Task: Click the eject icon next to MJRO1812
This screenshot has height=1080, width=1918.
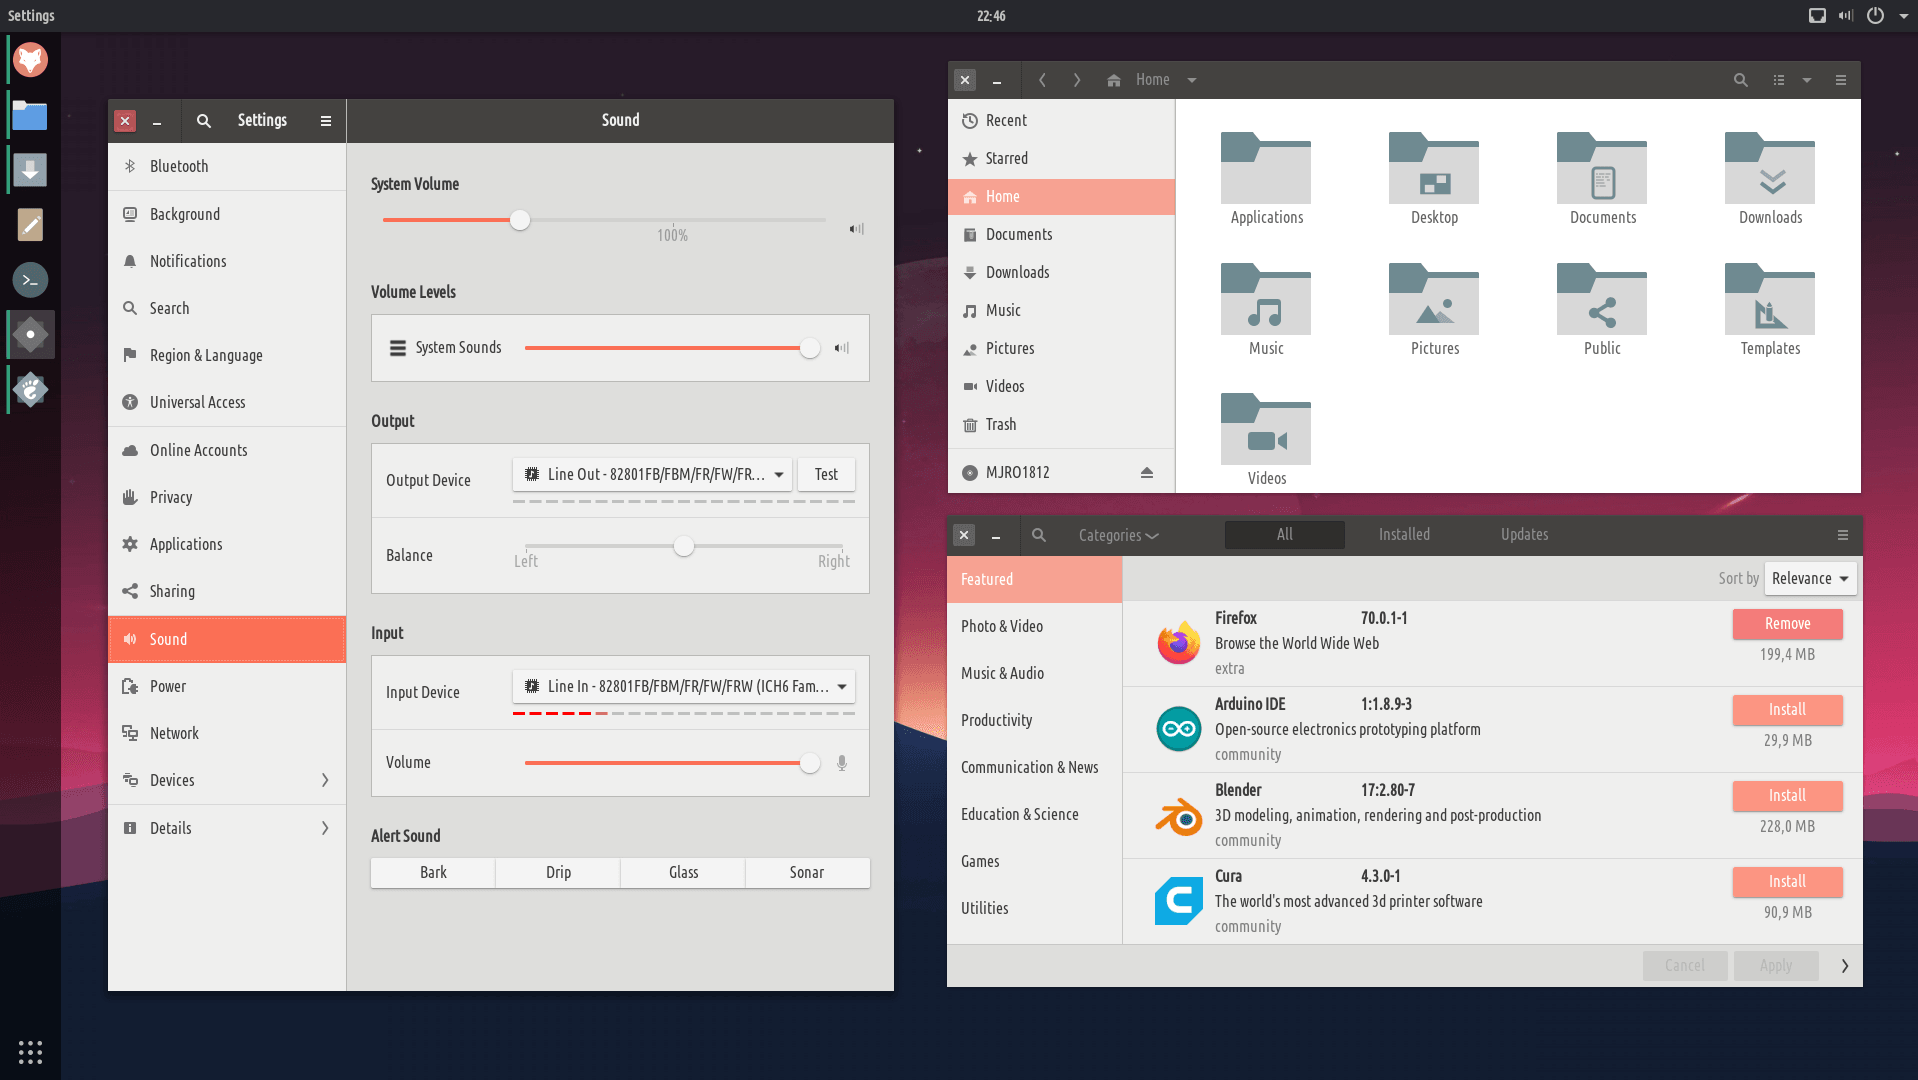Action: coord(1147,473)
